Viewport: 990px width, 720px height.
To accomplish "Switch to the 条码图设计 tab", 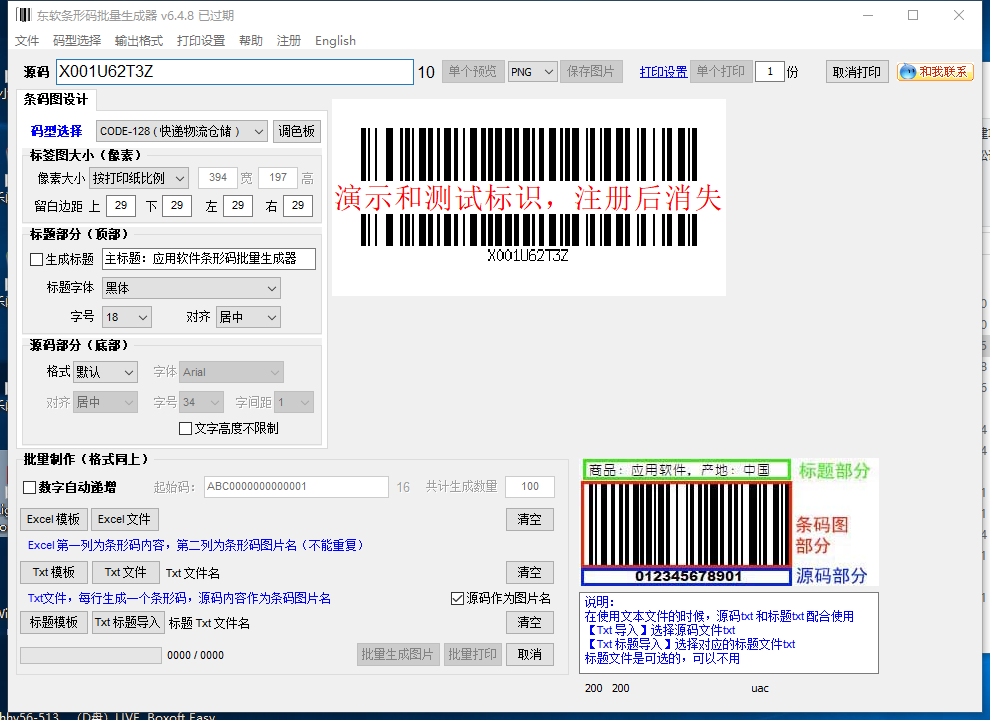I will click(56, 100).
